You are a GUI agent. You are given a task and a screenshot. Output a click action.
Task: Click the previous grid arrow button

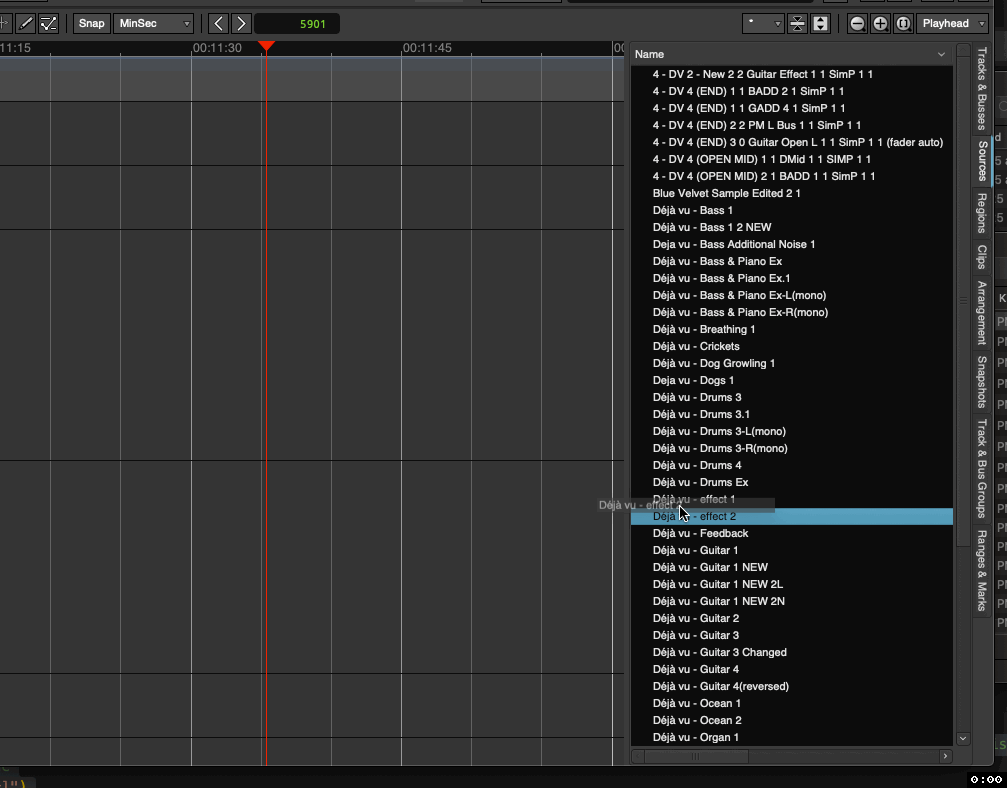tap(218, 23)
